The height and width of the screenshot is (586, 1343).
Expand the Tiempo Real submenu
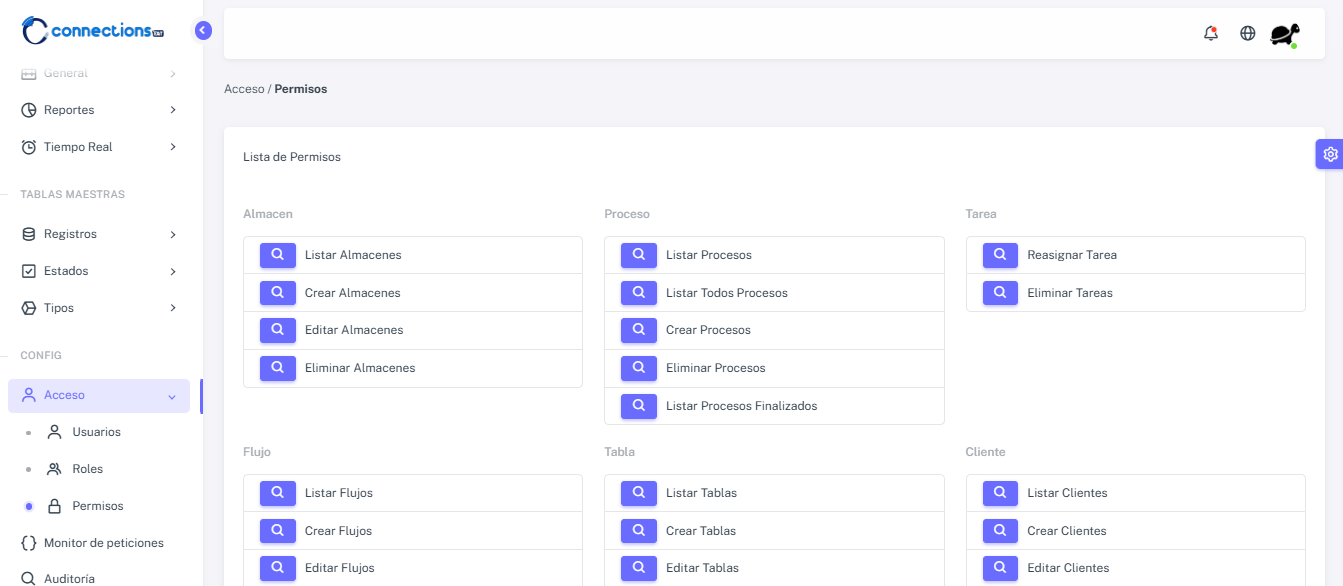pos(98,147)
